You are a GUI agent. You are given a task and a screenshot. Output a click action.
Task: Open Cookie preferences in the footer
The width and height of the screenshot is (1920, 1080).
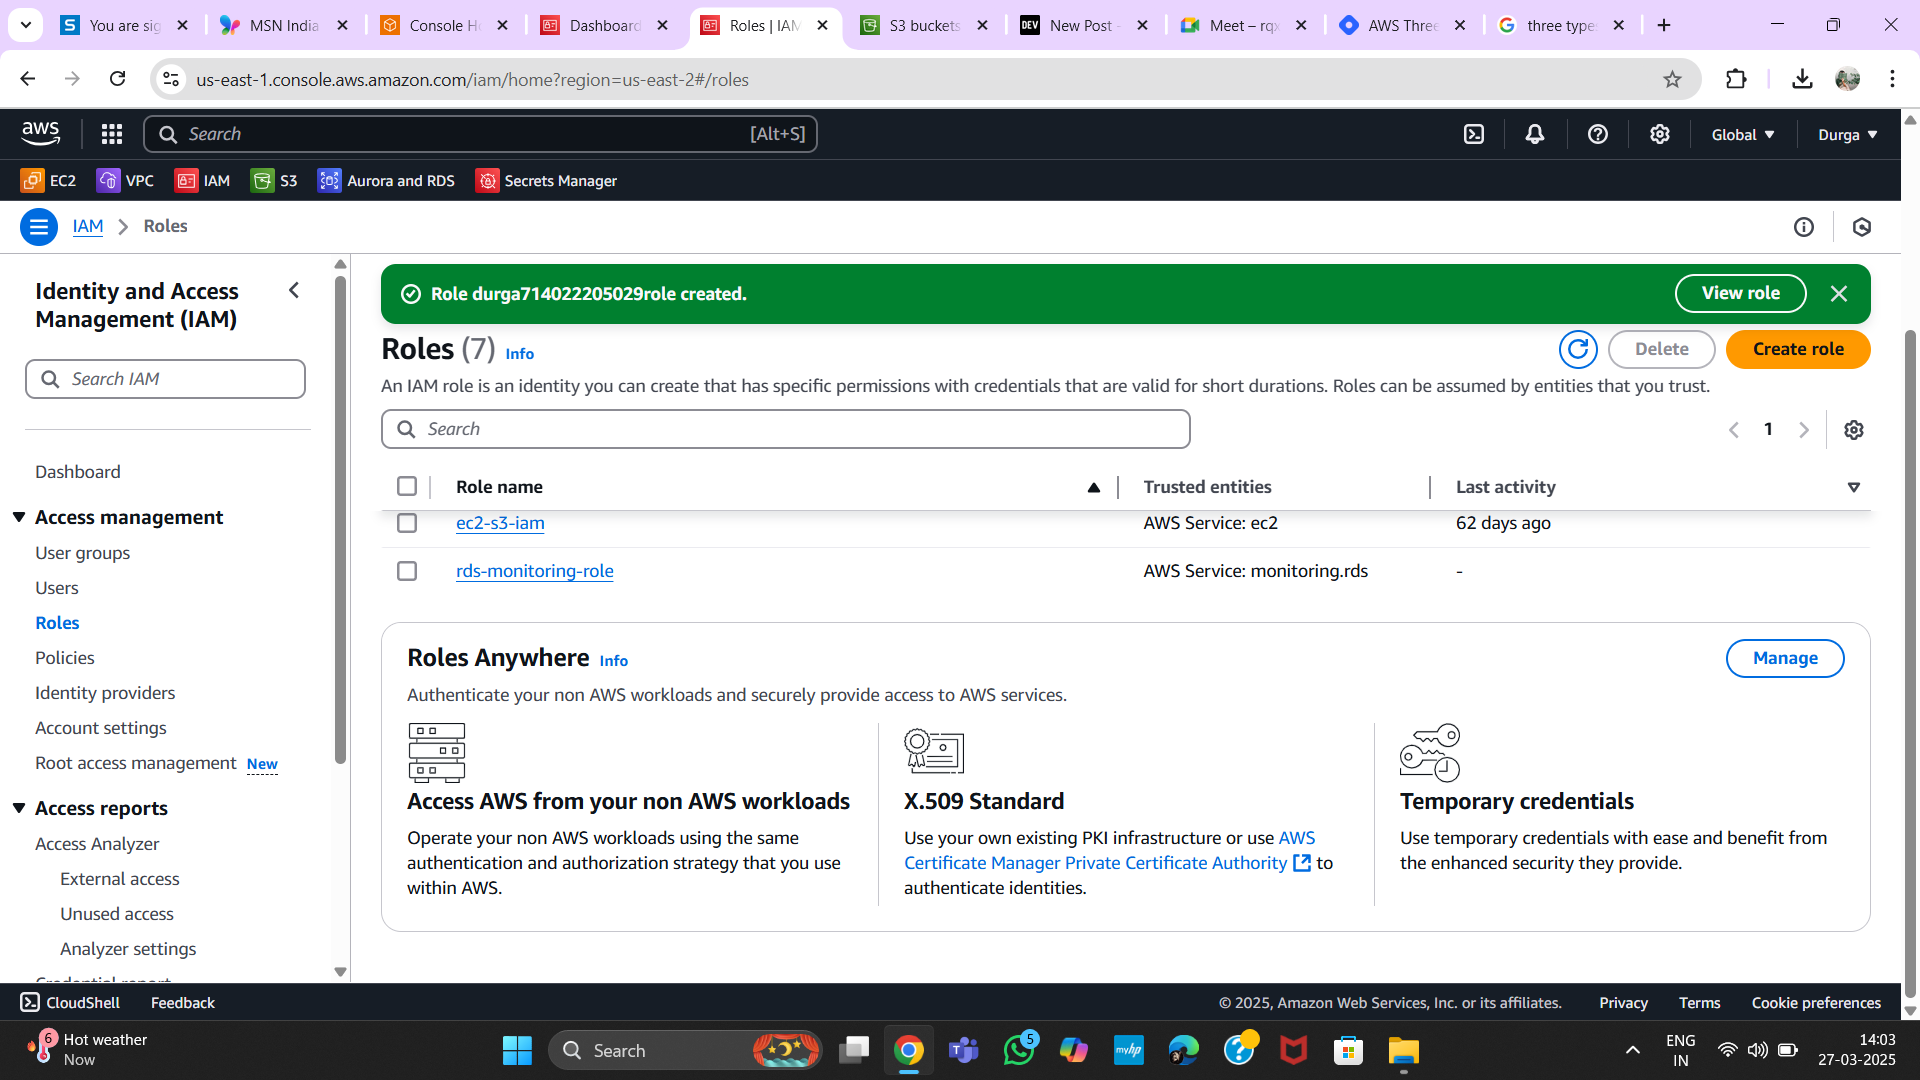pyautogui.click(x=1816, y=1003)
